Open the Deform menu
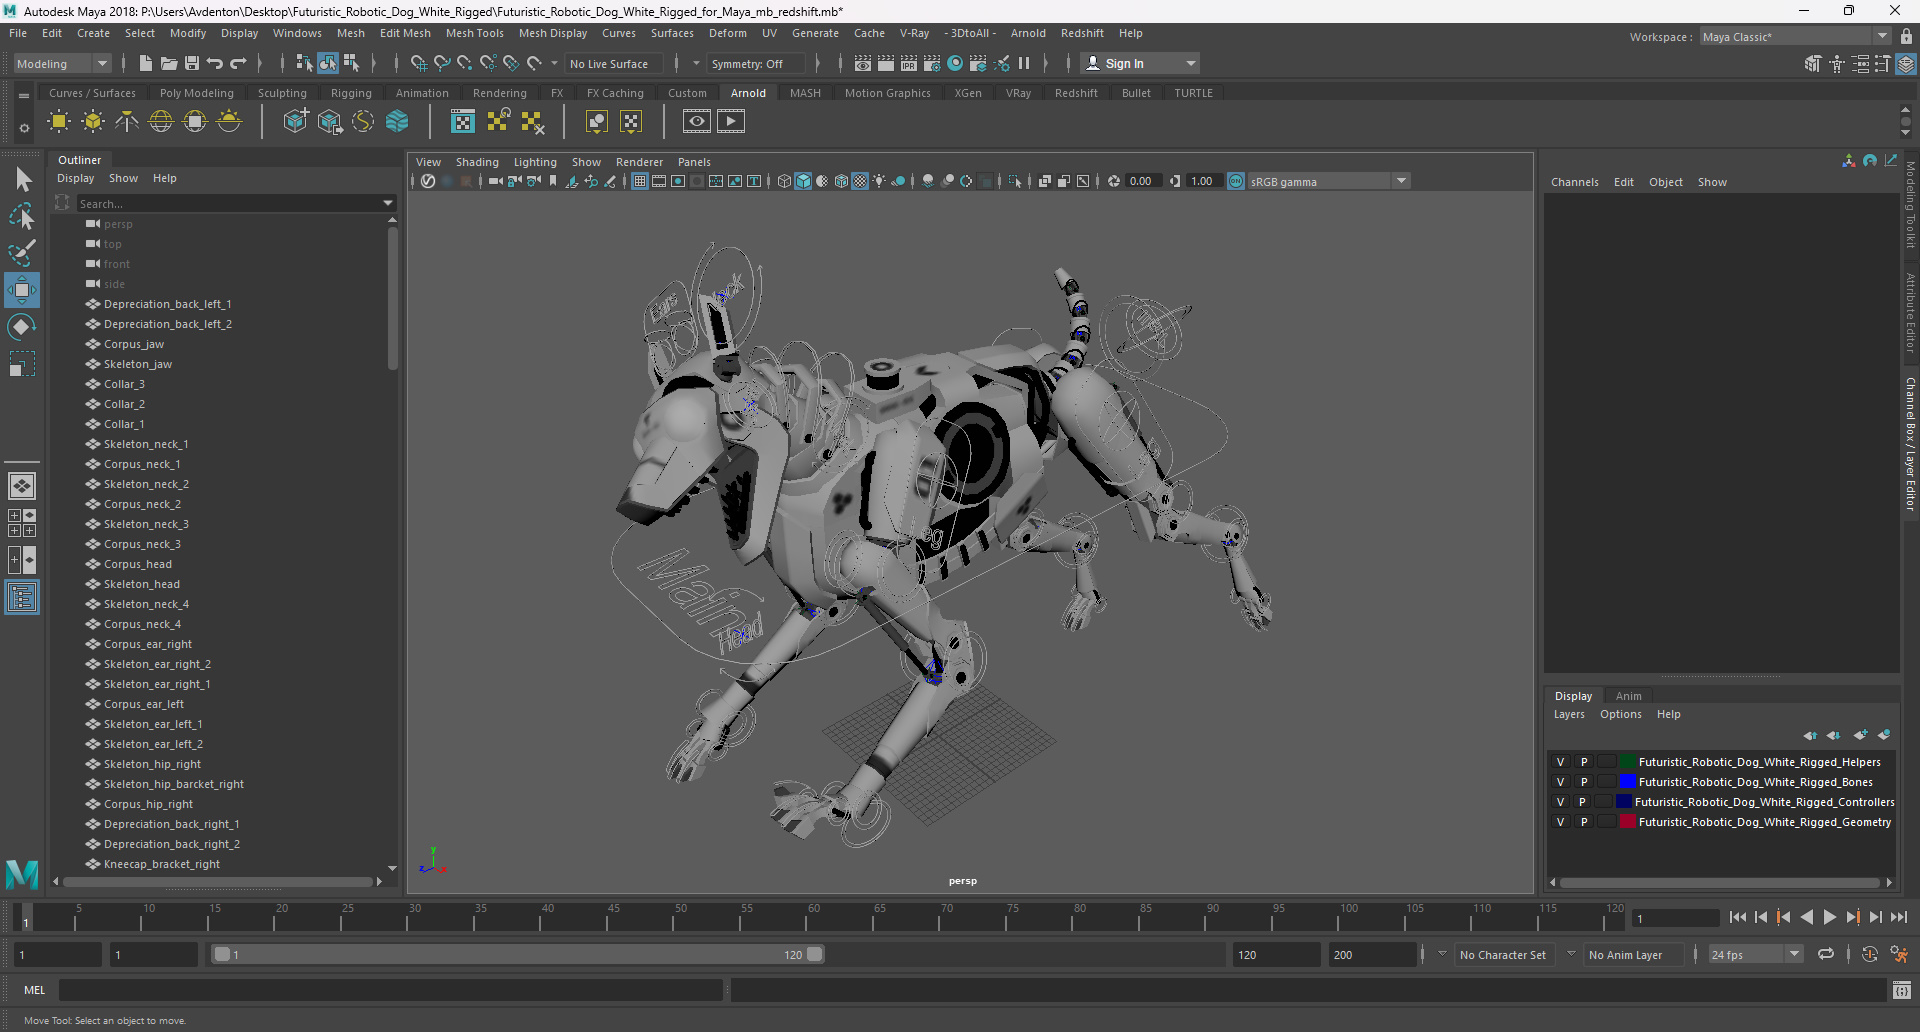 [x=727, y=33]
